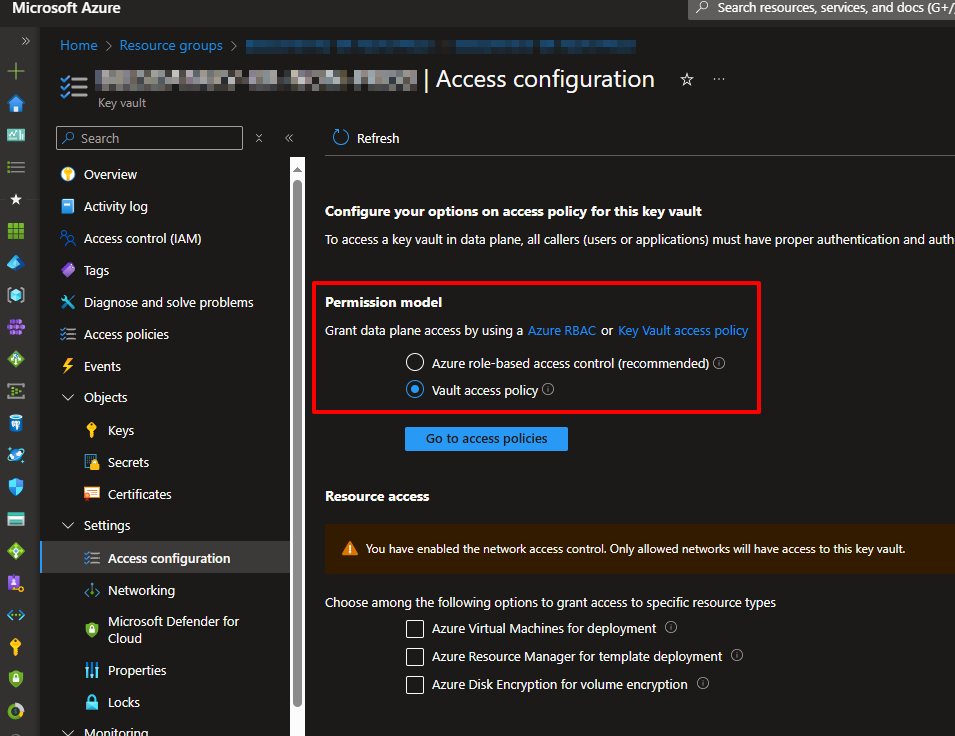Image resolution: width=955 pixels, height=736 pixels.
Task: Click the Events lightning icon
Action: 68,366
